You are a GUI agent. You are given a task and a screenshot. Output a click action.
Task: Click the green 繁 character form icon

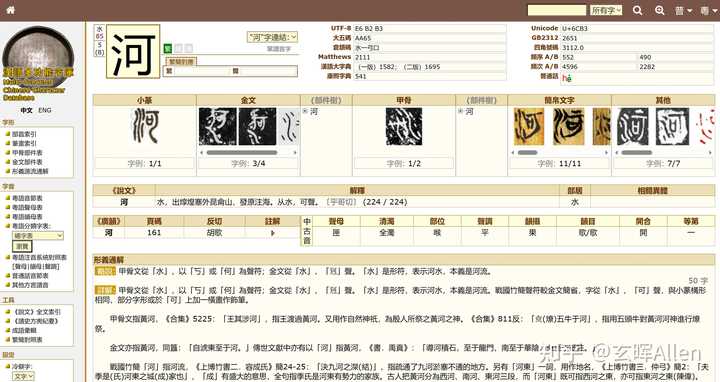click(x=168, y=48)
